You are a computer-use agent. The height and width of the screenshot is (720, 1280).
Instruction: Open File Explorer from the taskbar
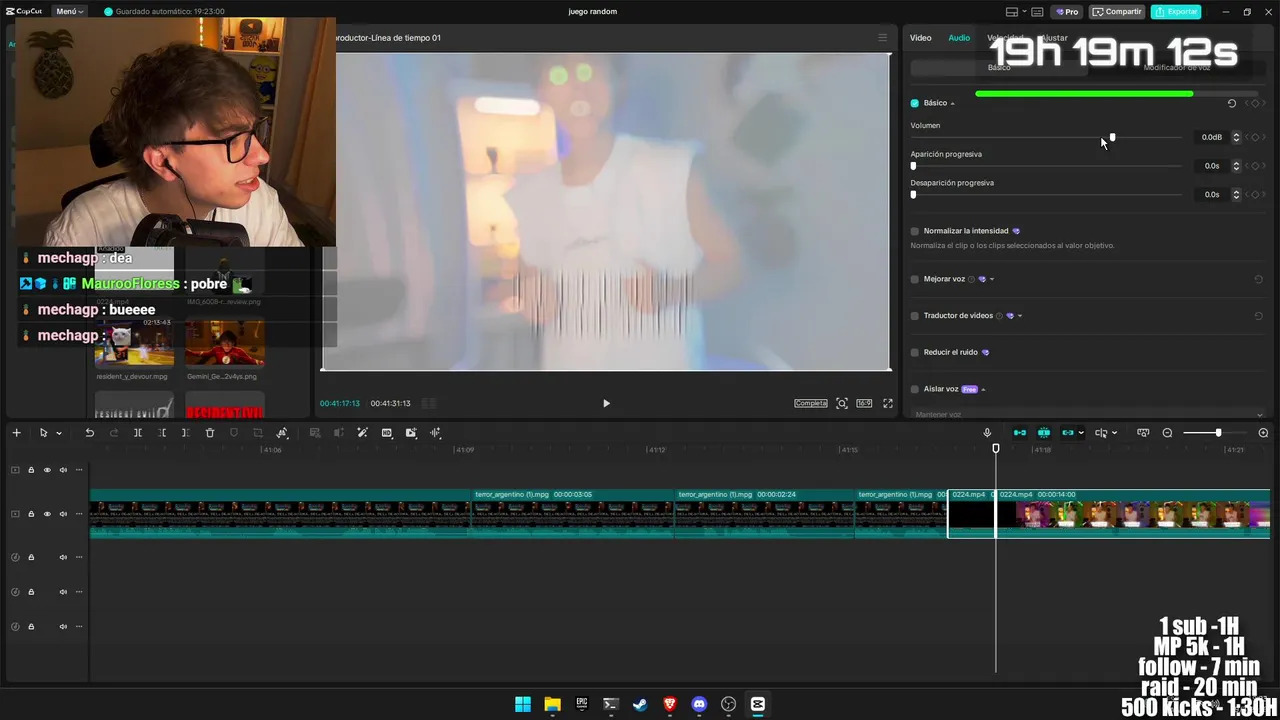tap(552, 704)
